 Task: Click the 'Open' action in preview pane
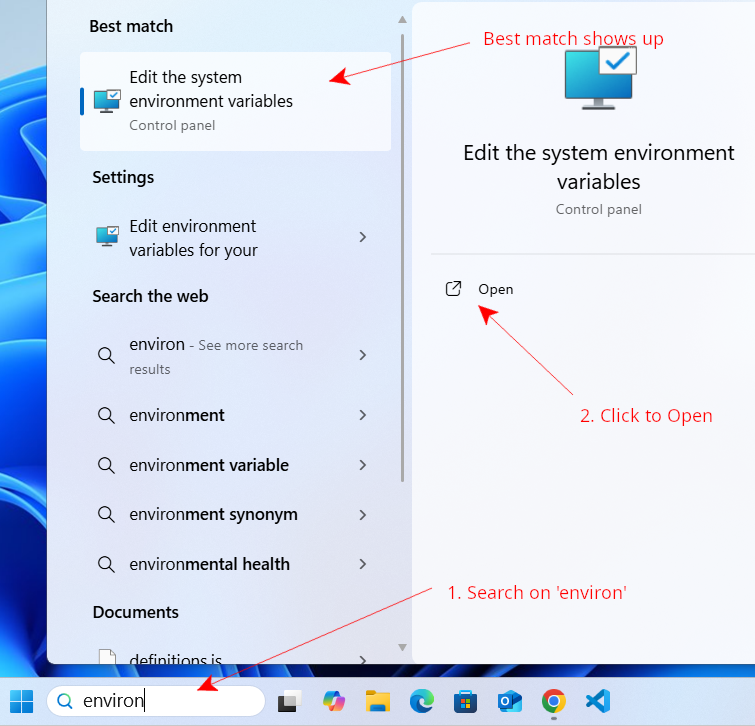tap(495, 289)
